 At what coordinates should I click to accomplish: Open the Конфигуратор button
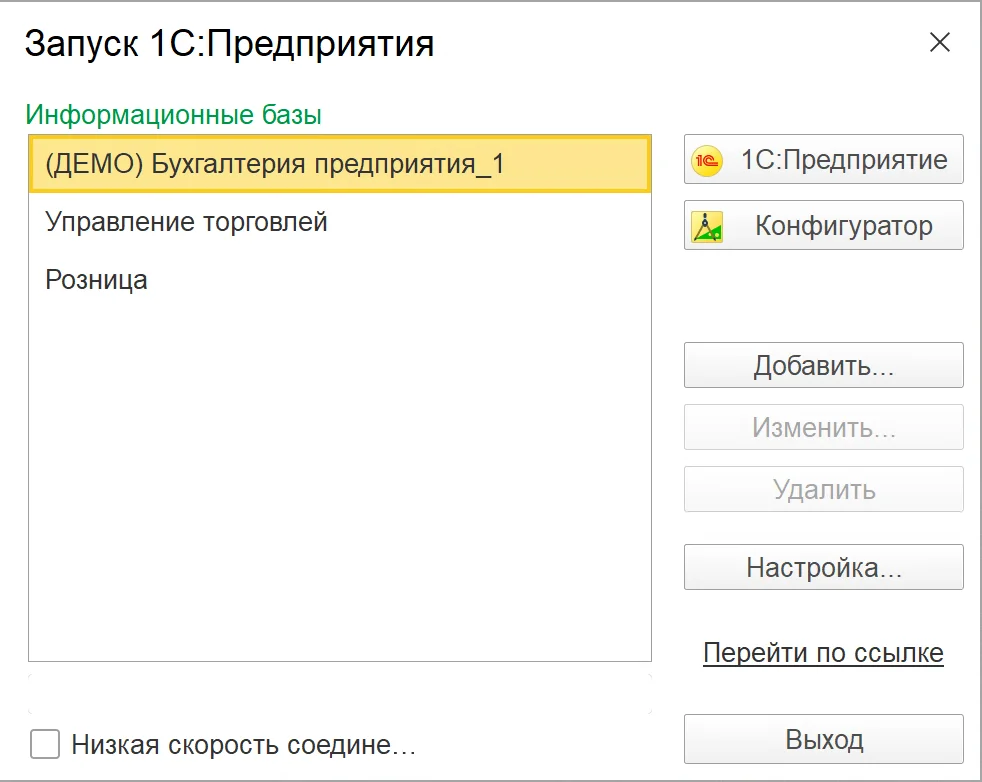point(824,225)
